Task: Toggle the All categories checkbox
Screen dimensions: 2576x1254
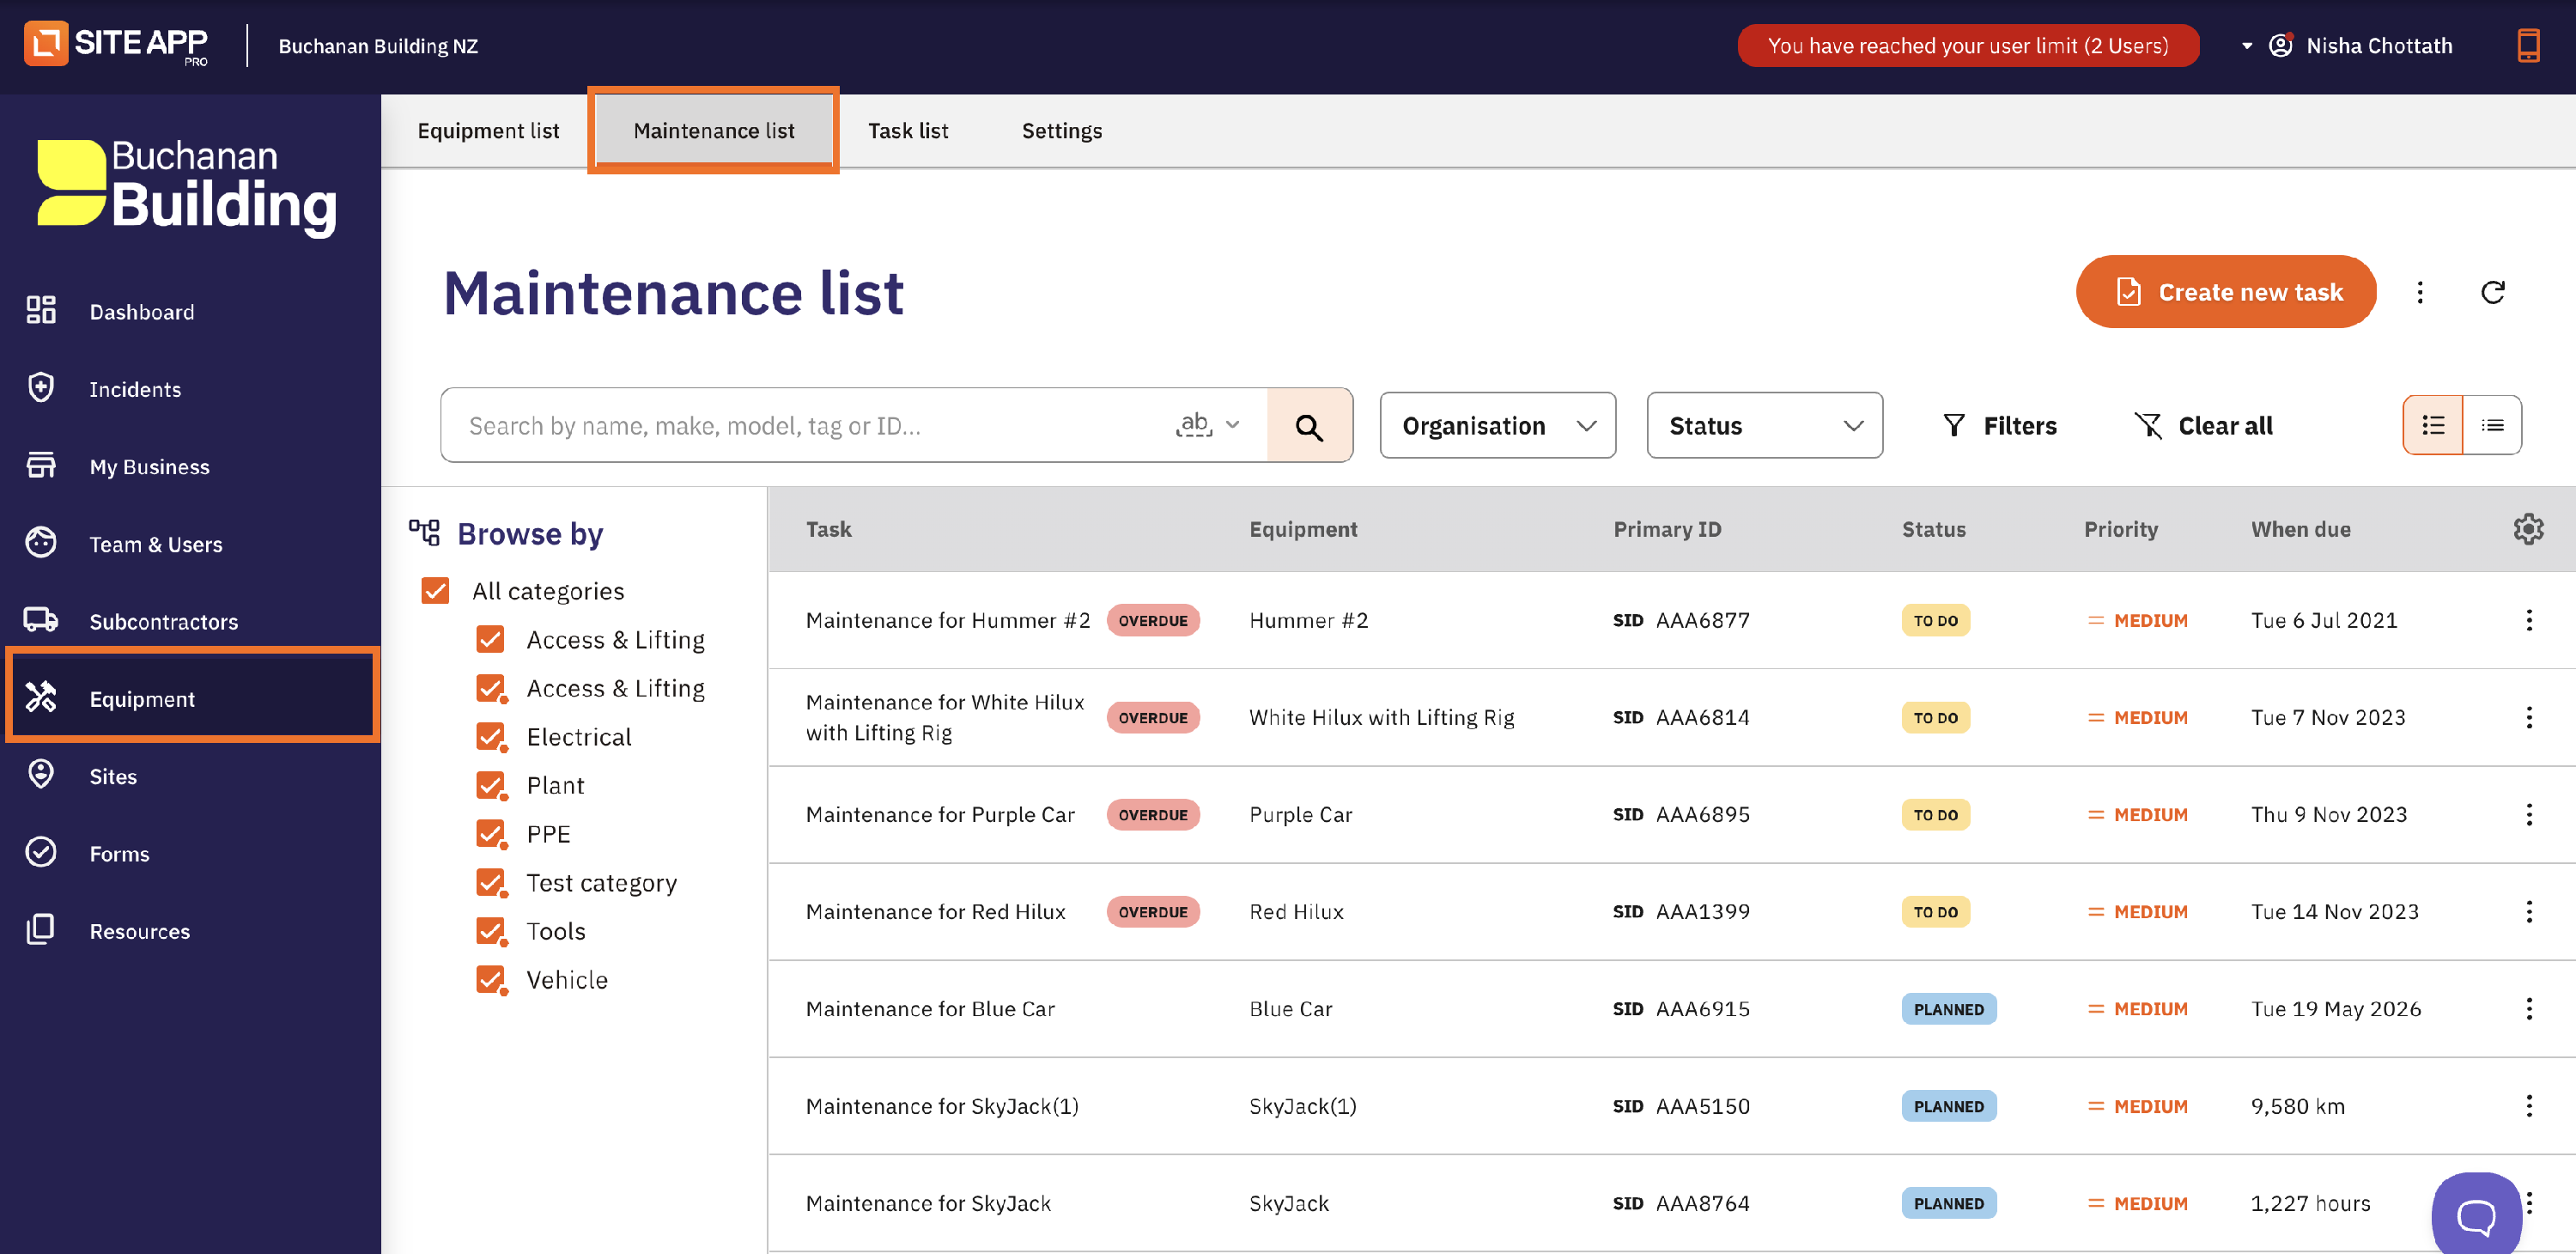Action: [435, 590]
